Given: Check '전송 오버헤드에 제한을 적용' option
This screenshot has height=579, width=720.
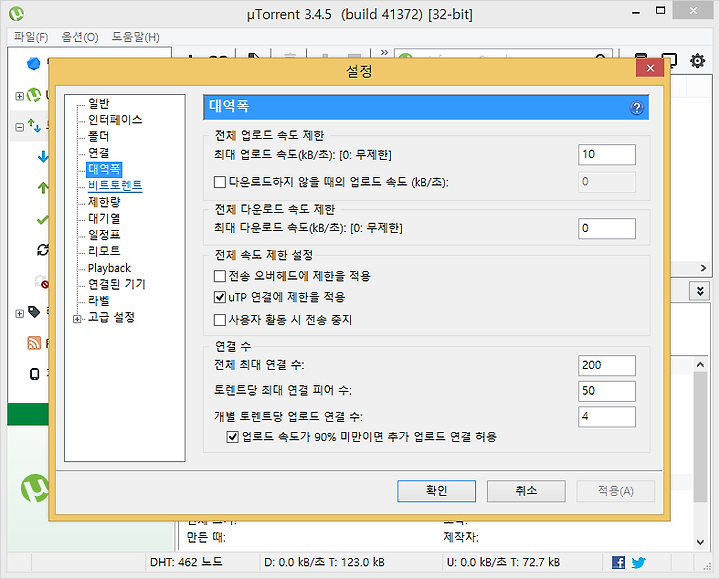Looking at the screenshot, I should pyautogui.click(x=219, y=276).
